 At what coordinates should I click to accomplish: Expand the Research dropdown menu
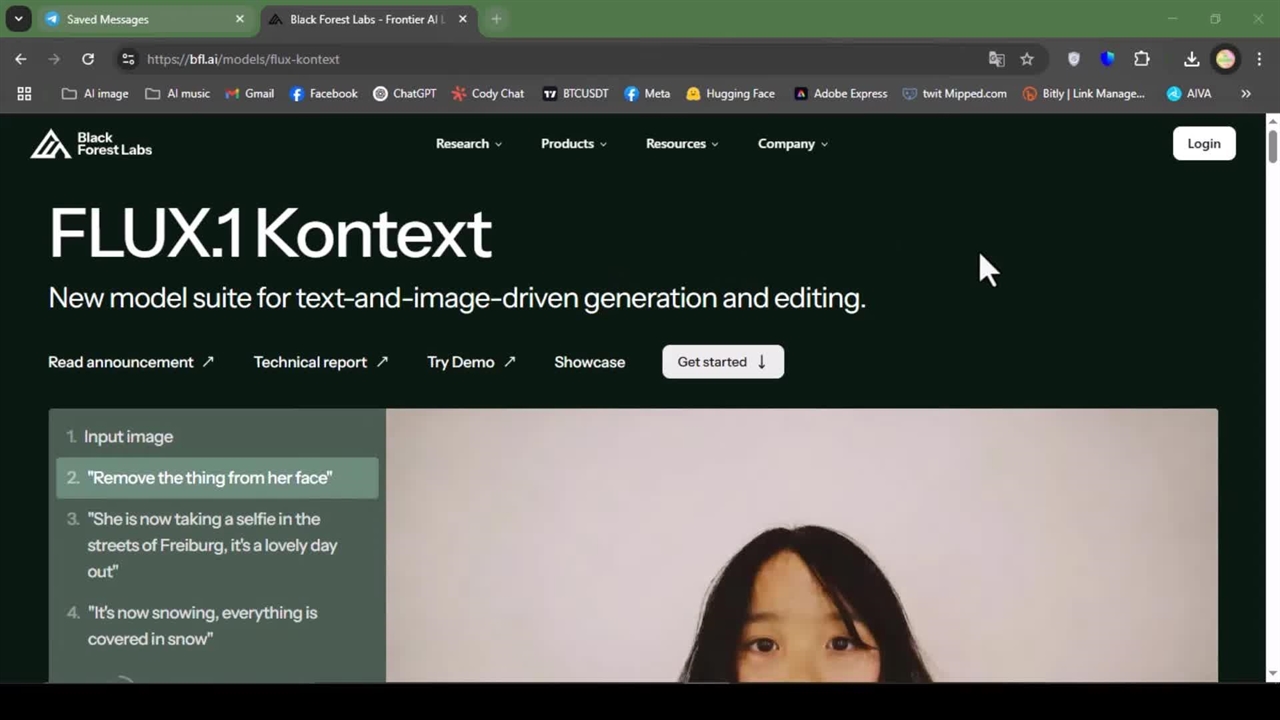click(468, 144)
